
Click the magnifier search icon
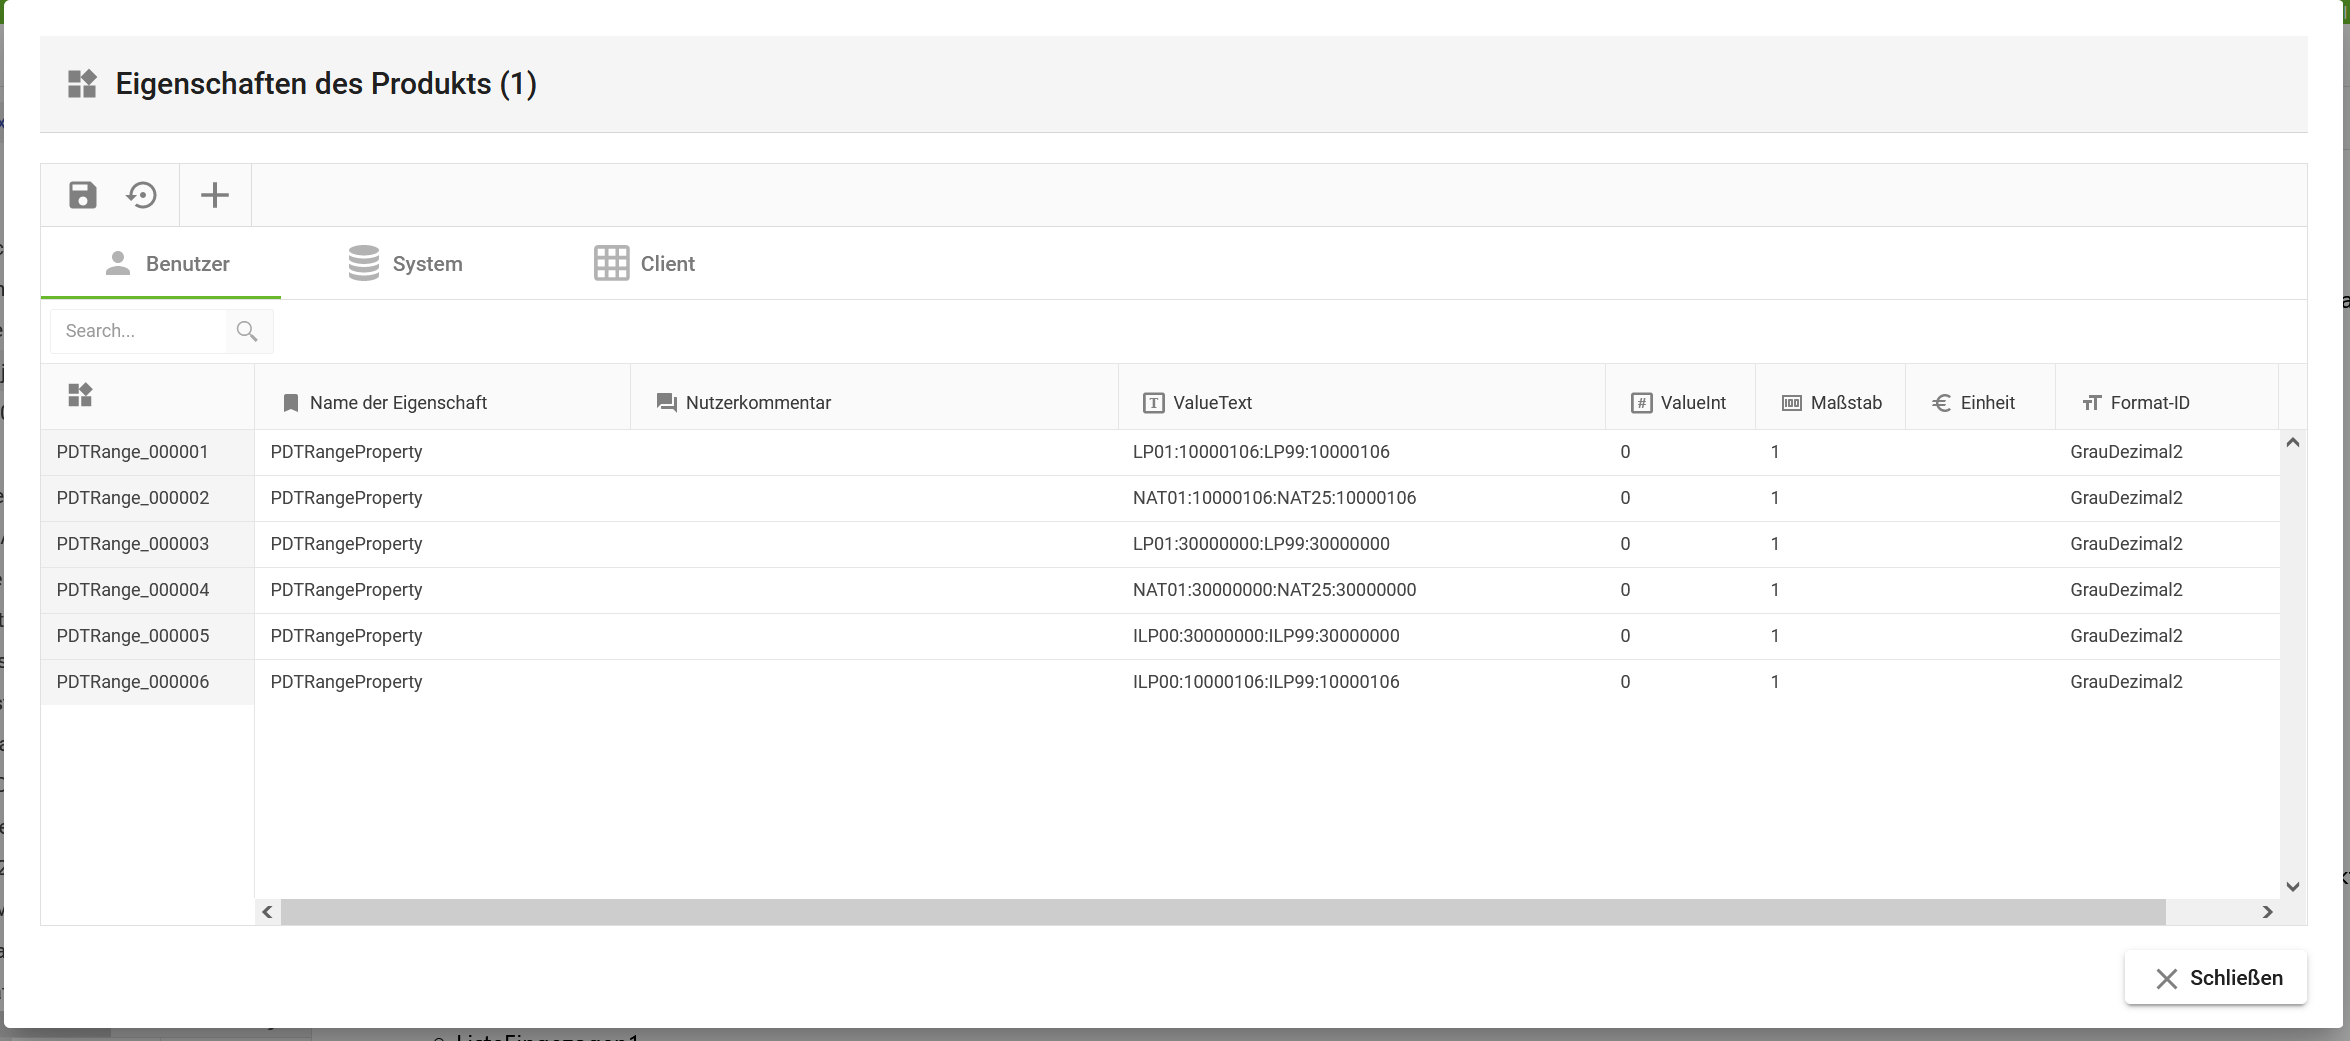247,331
